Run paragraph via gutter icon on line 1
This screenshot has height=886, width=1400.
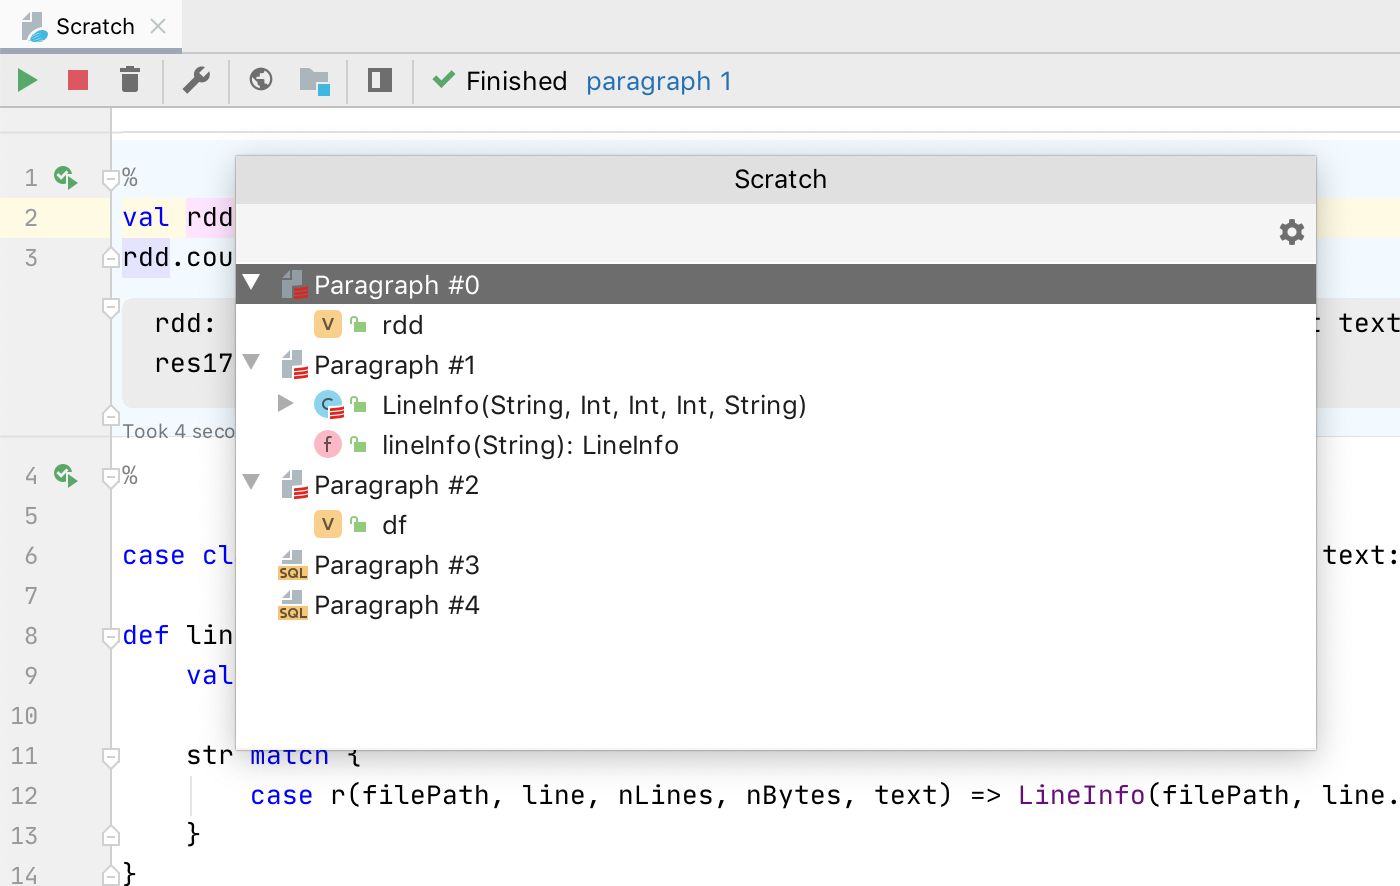66,177
